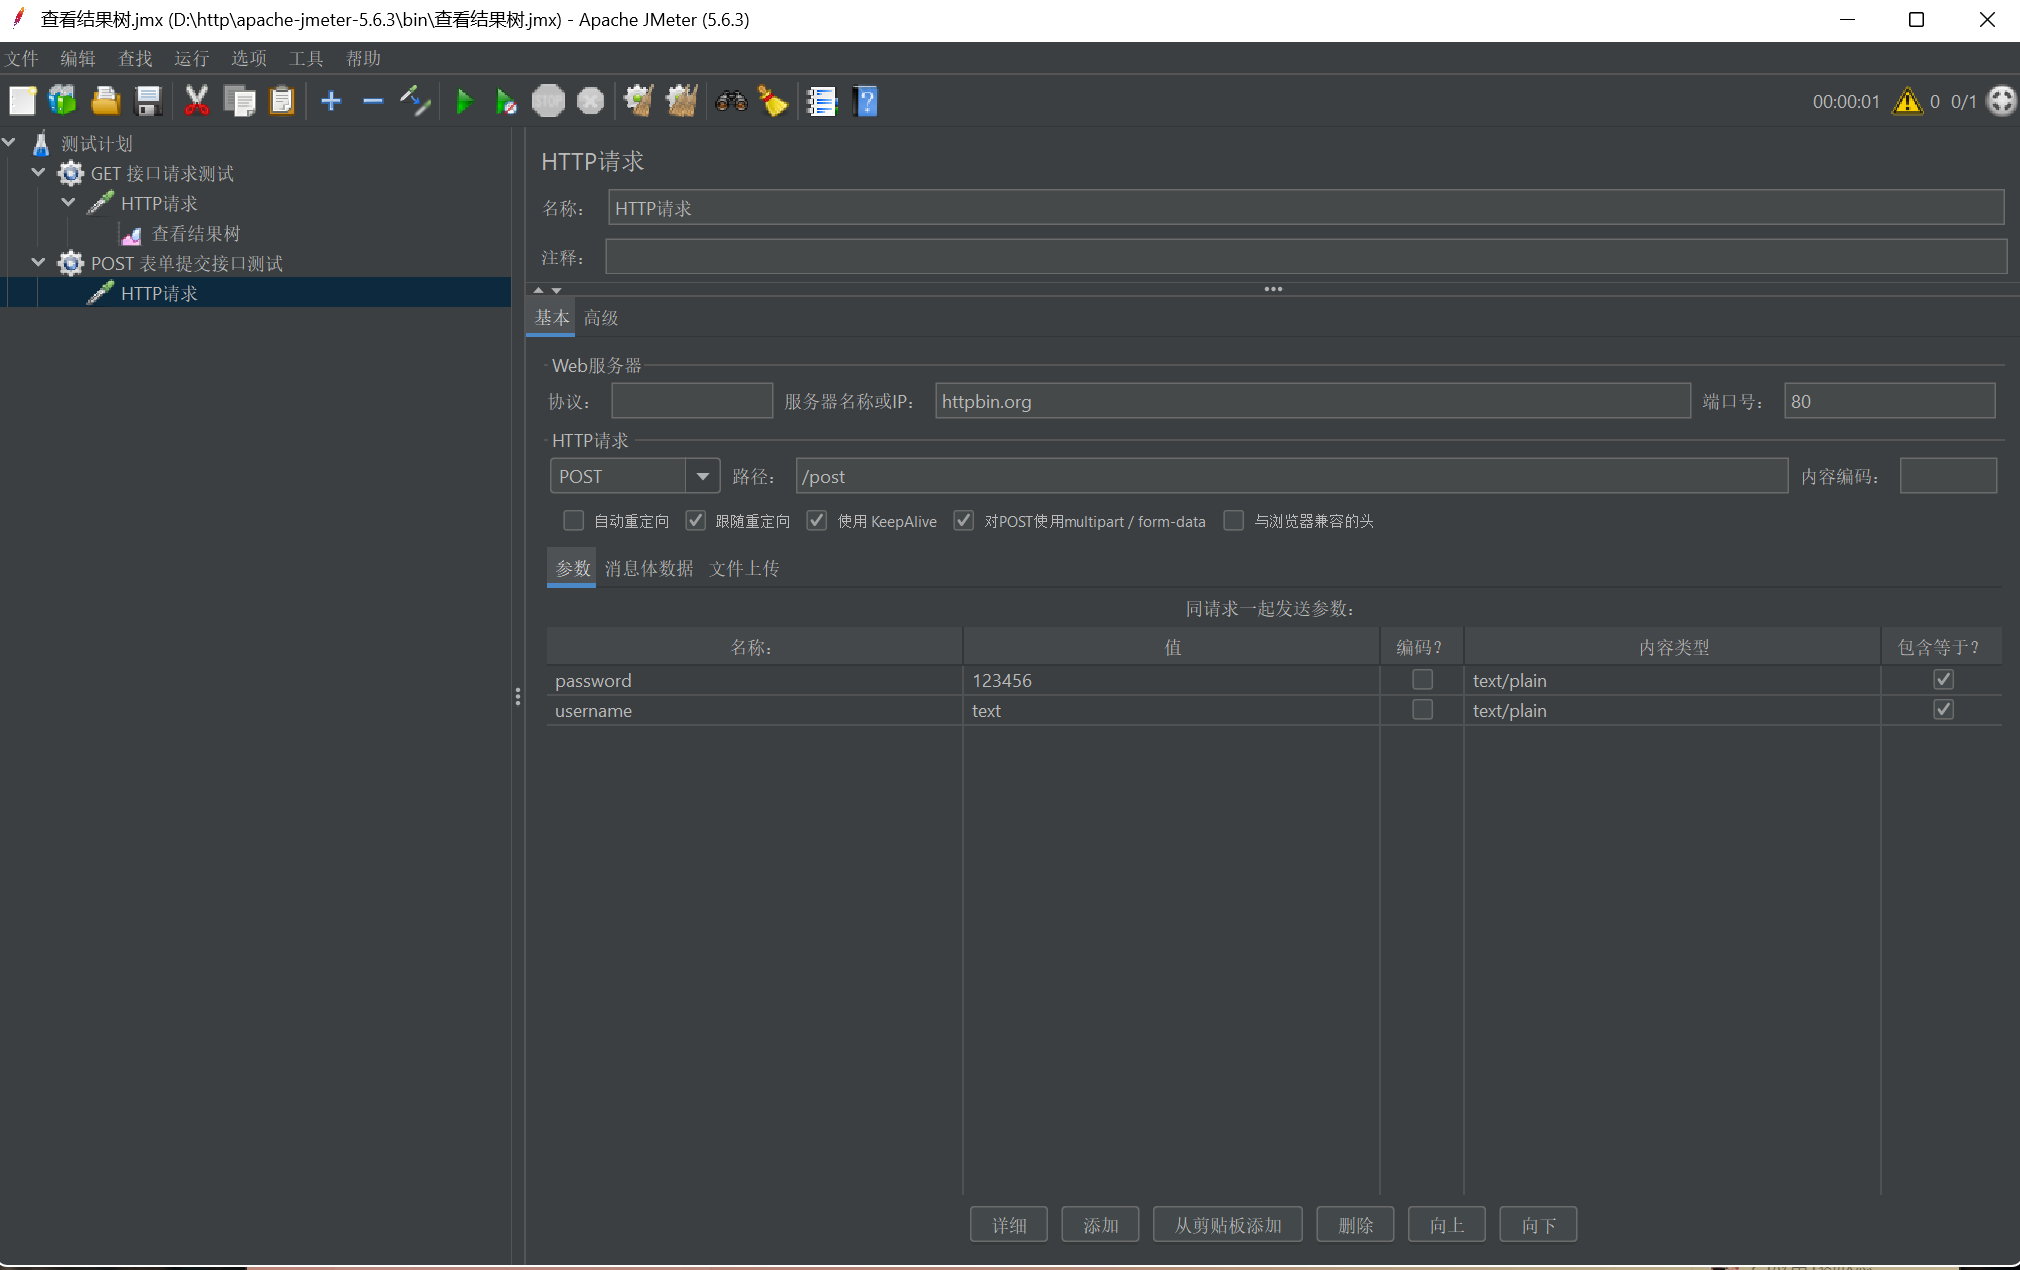Viewport: 2020px width, 1270px height.
Task: Click the 添加 button
Action: tap(1100, 1224)
